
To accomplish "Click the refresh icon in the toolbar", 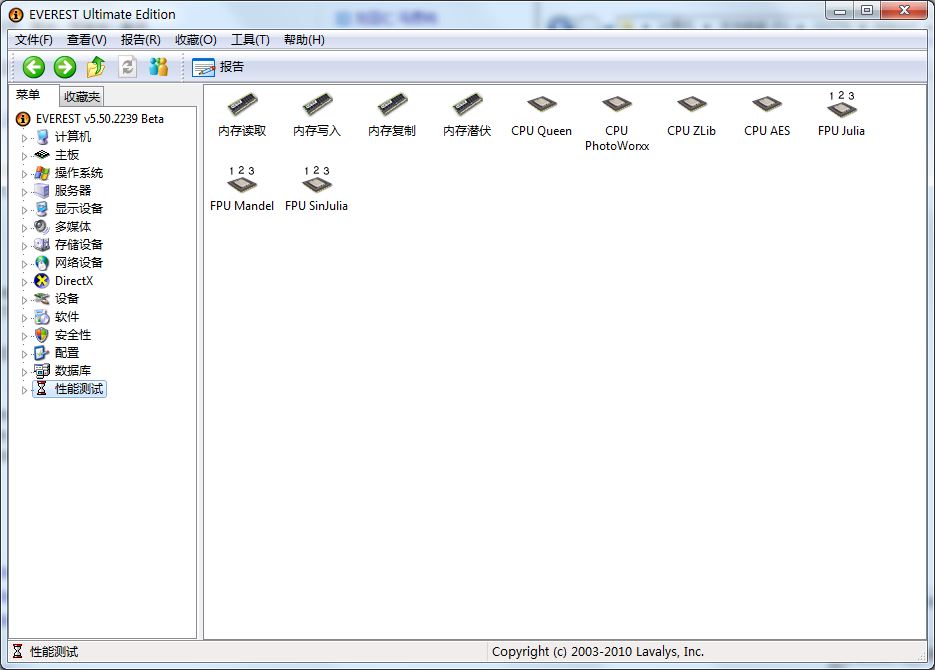I will click(x=128, y=67).
